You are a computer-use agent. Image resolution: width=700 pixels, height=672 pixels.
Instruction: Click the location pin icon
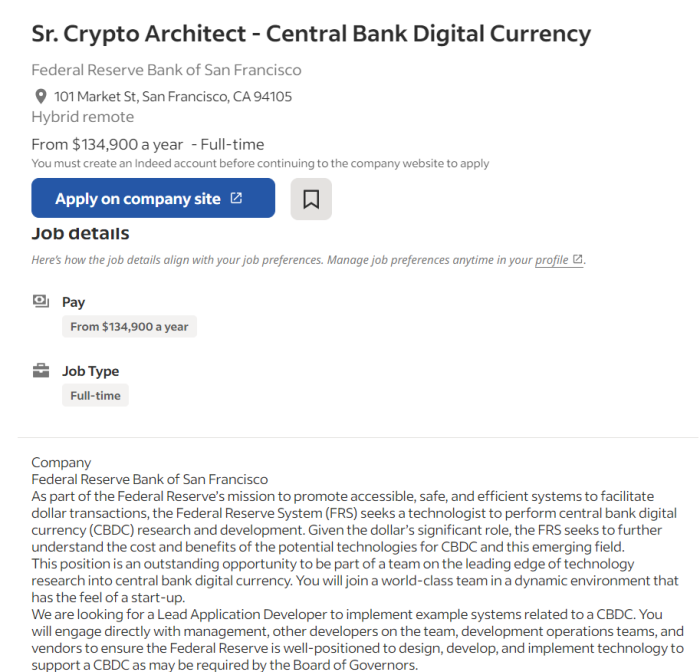(x=41, y=96)
